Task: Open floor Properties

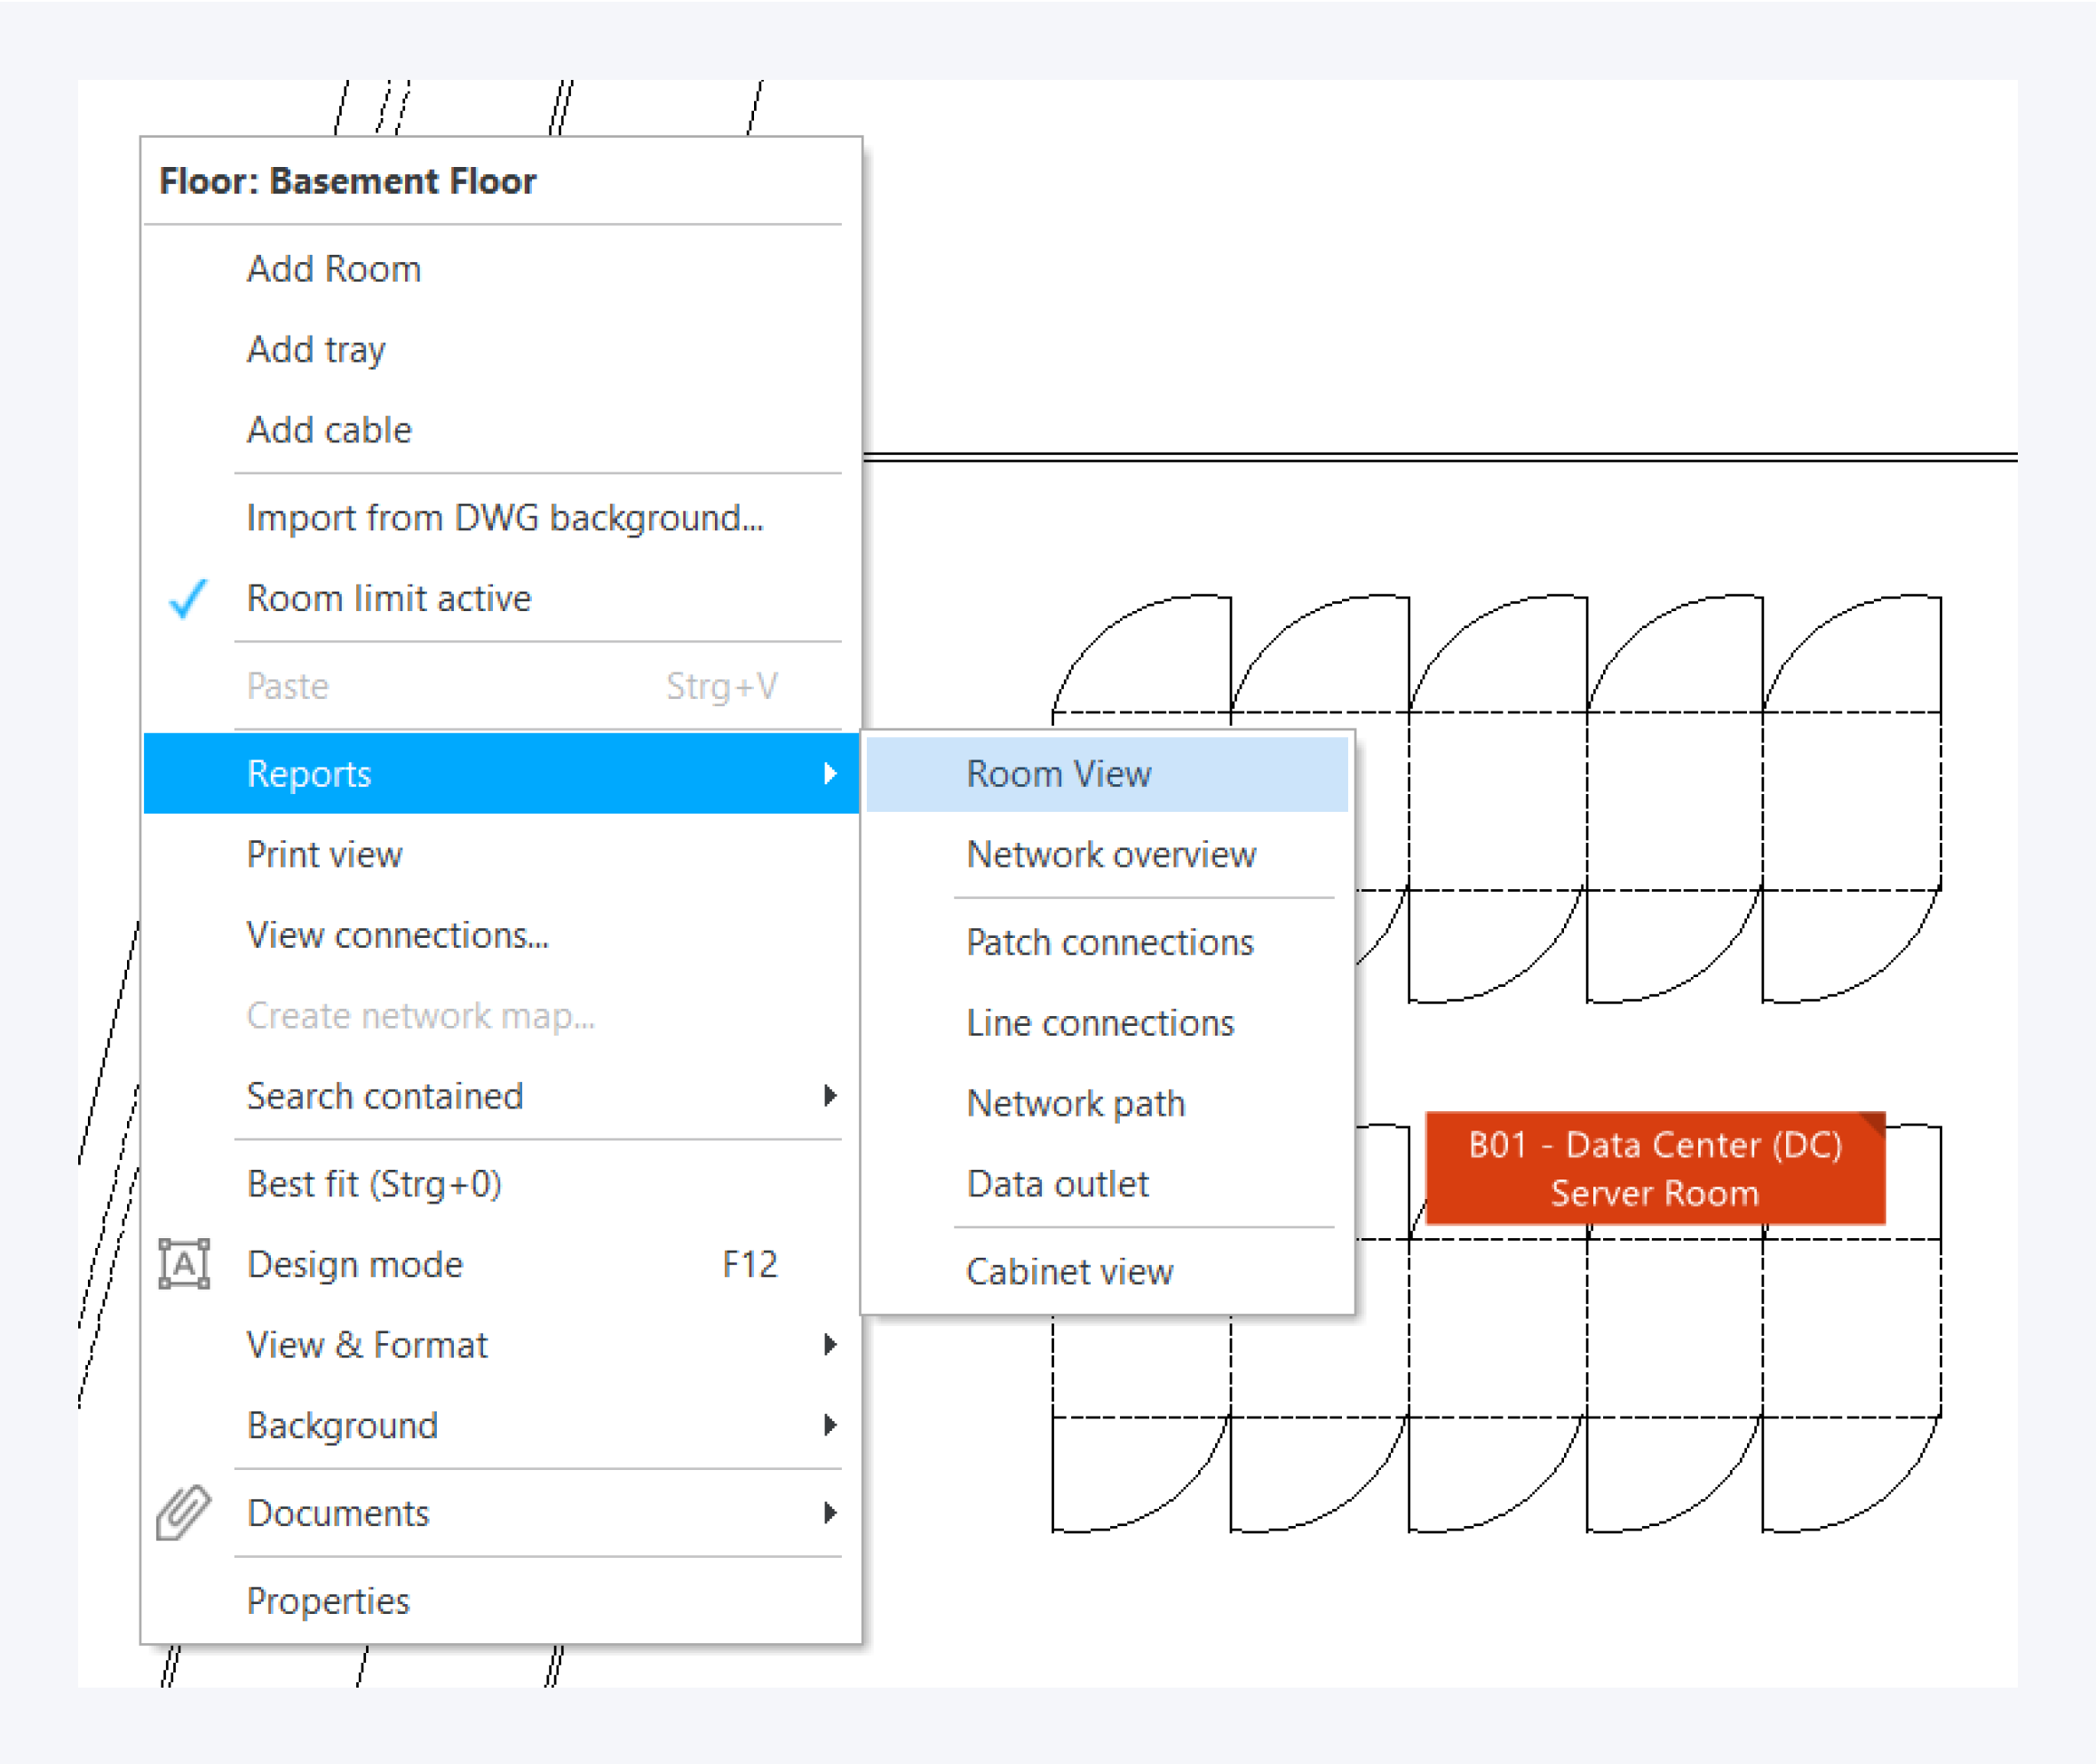Action: pyautogui.click(x=328, y=1601)
